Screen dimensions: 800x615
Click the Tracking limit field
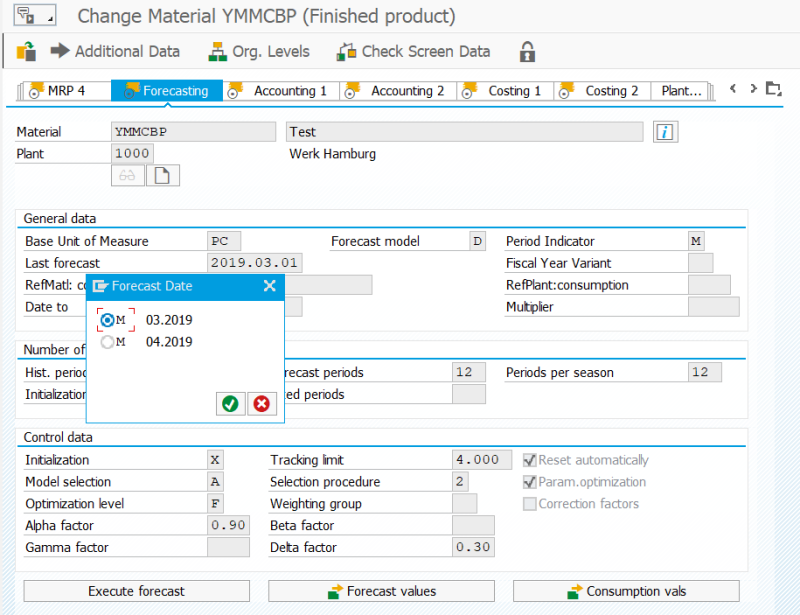(x=482, y=460)
